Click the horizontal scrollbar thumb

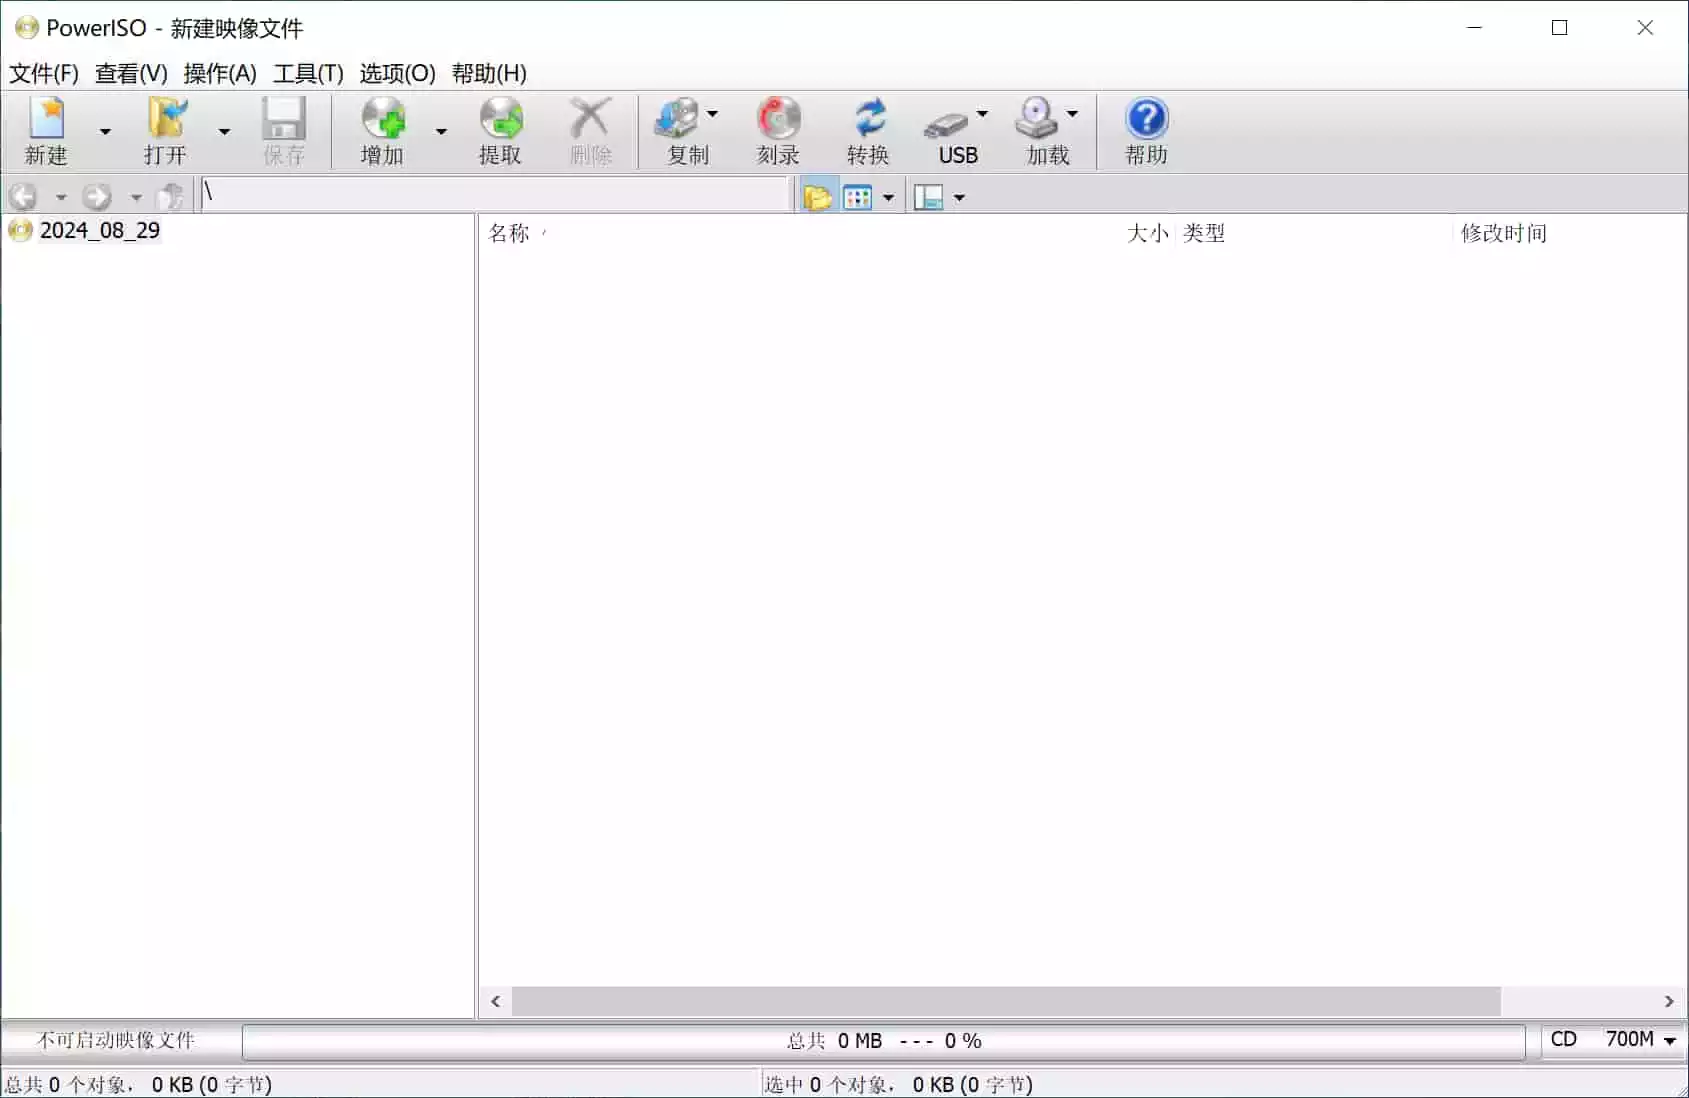[1006, 1001]
